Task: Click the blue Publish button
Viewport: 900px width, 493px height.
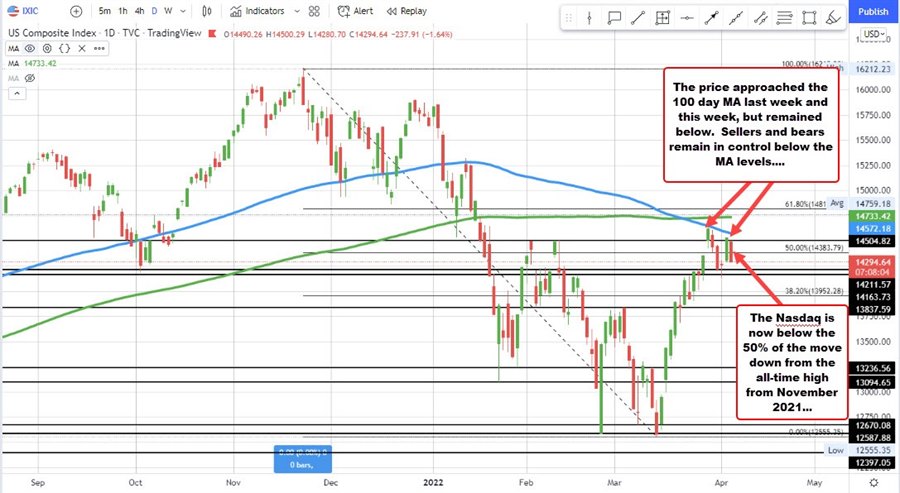Action: point(873,11)
